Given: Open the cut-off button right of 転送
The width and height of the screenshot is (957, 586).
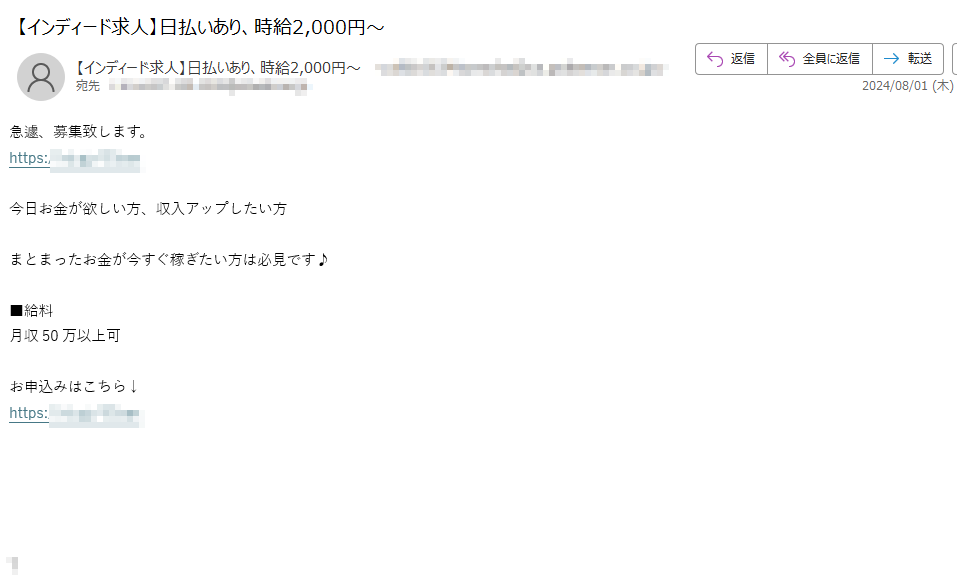Looking at the screenshot, I should point(955,59).
